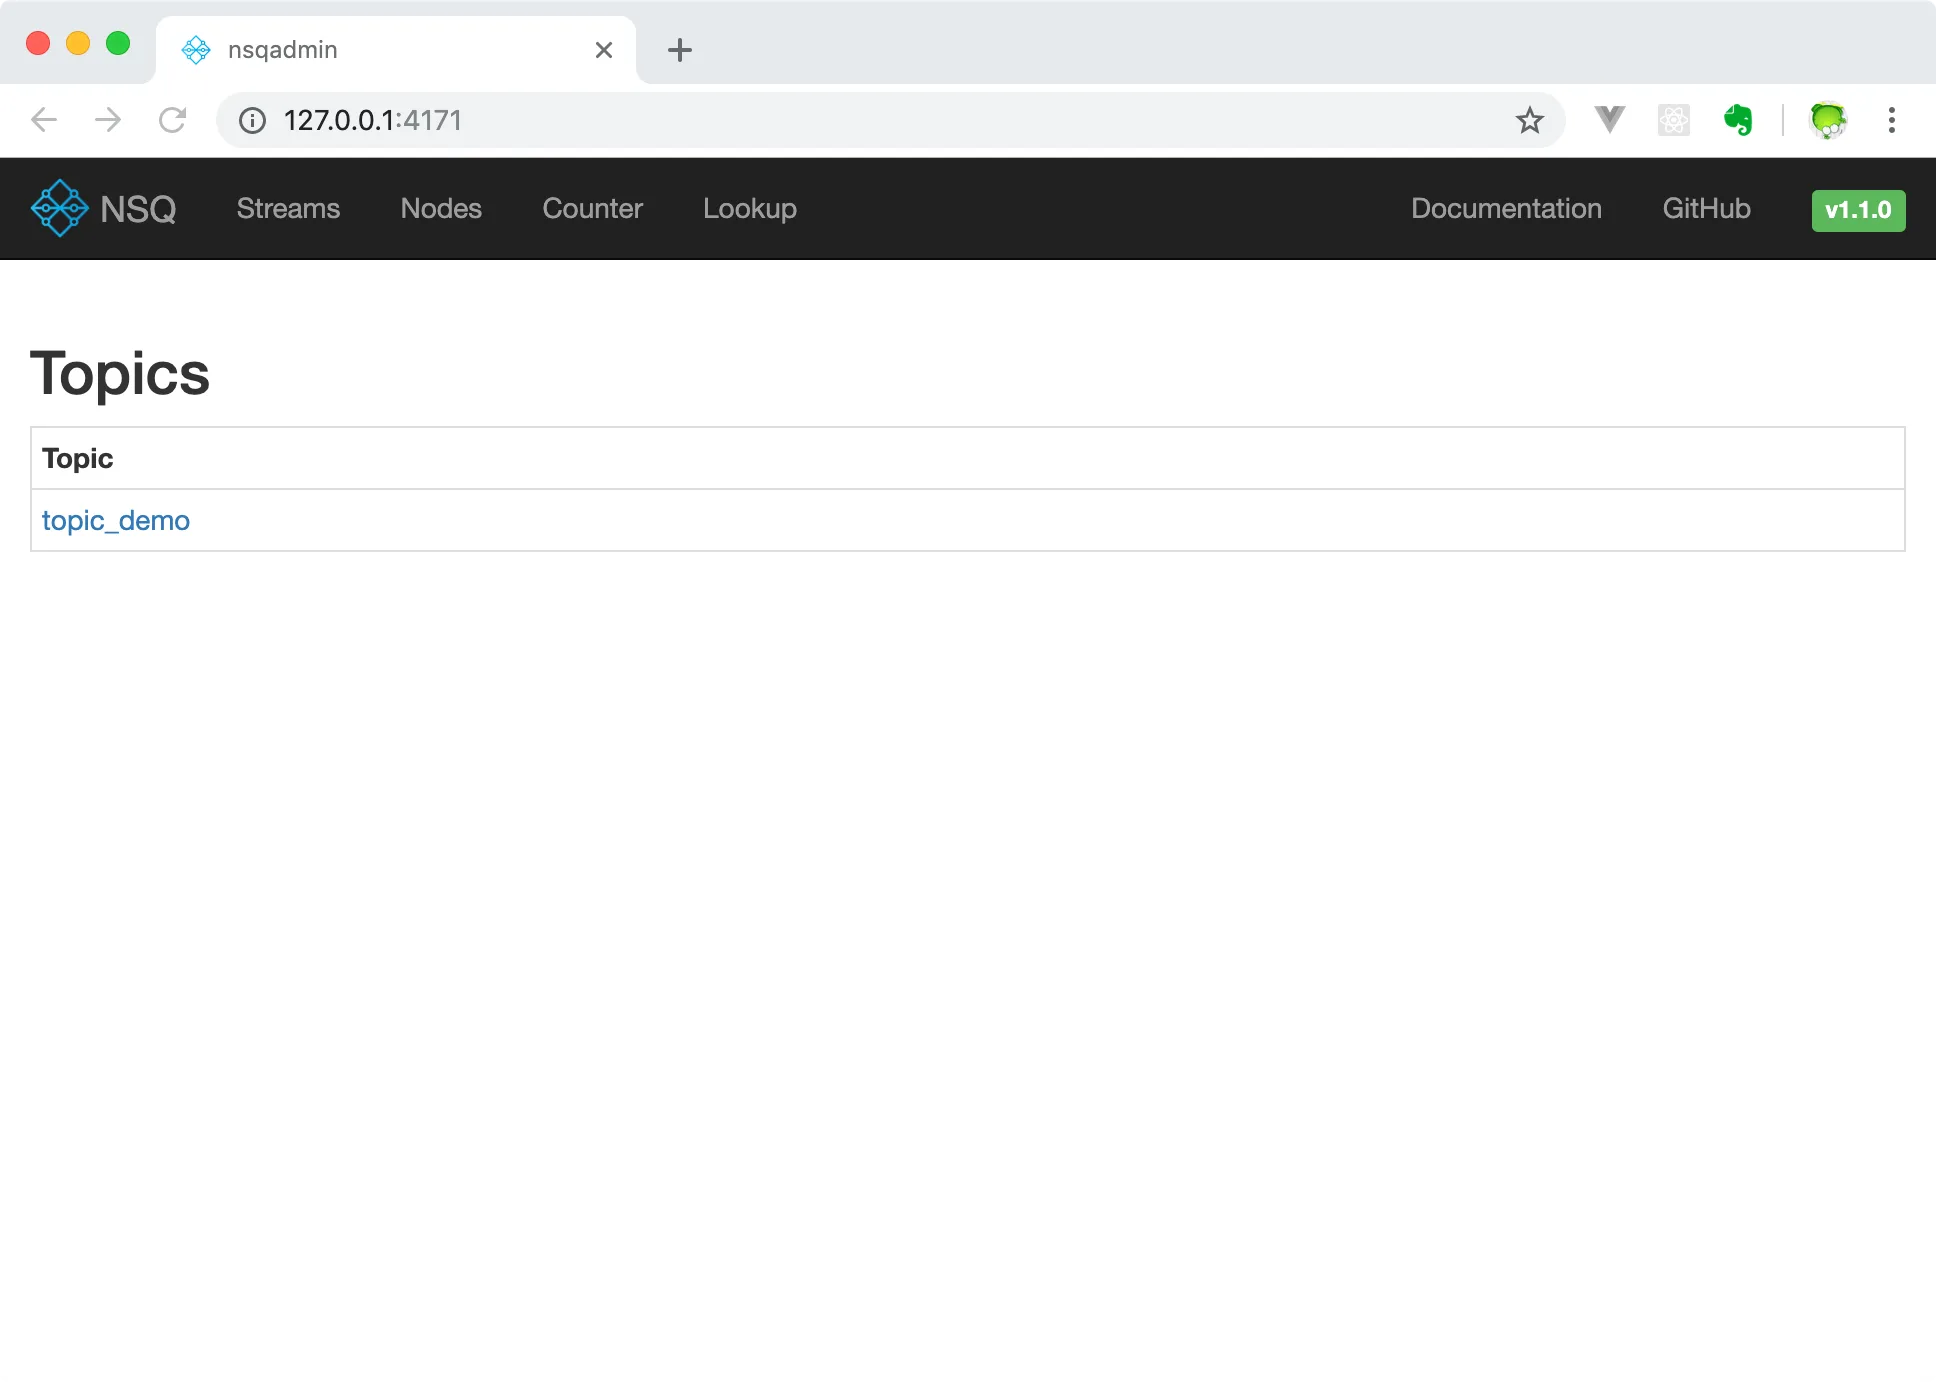
Task: Click the browser back arrow
Action: tap(44, 120)
